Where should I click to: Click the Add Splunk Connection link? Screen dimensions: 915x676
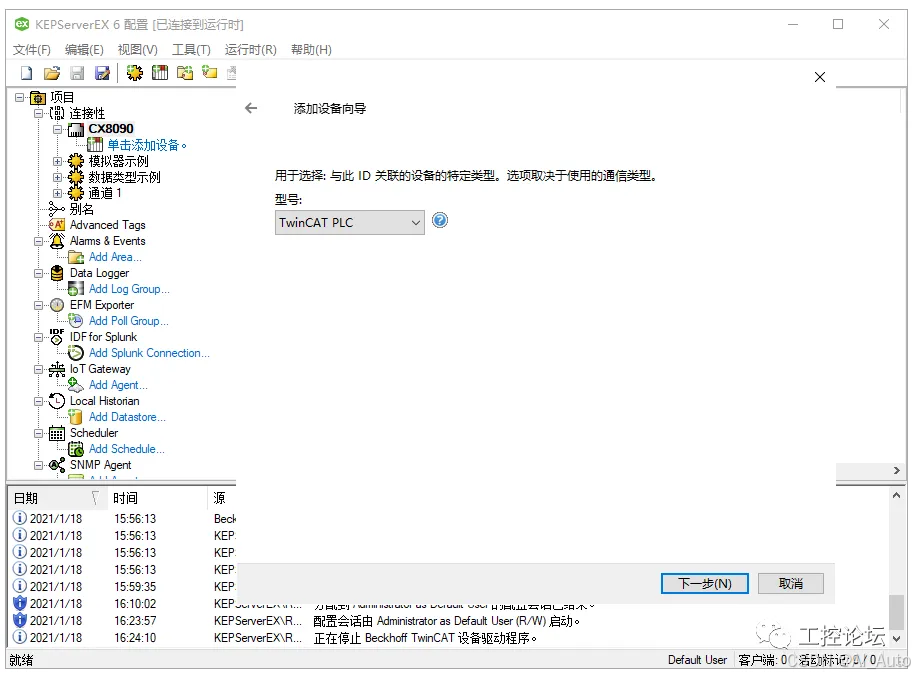coord(149,353)
